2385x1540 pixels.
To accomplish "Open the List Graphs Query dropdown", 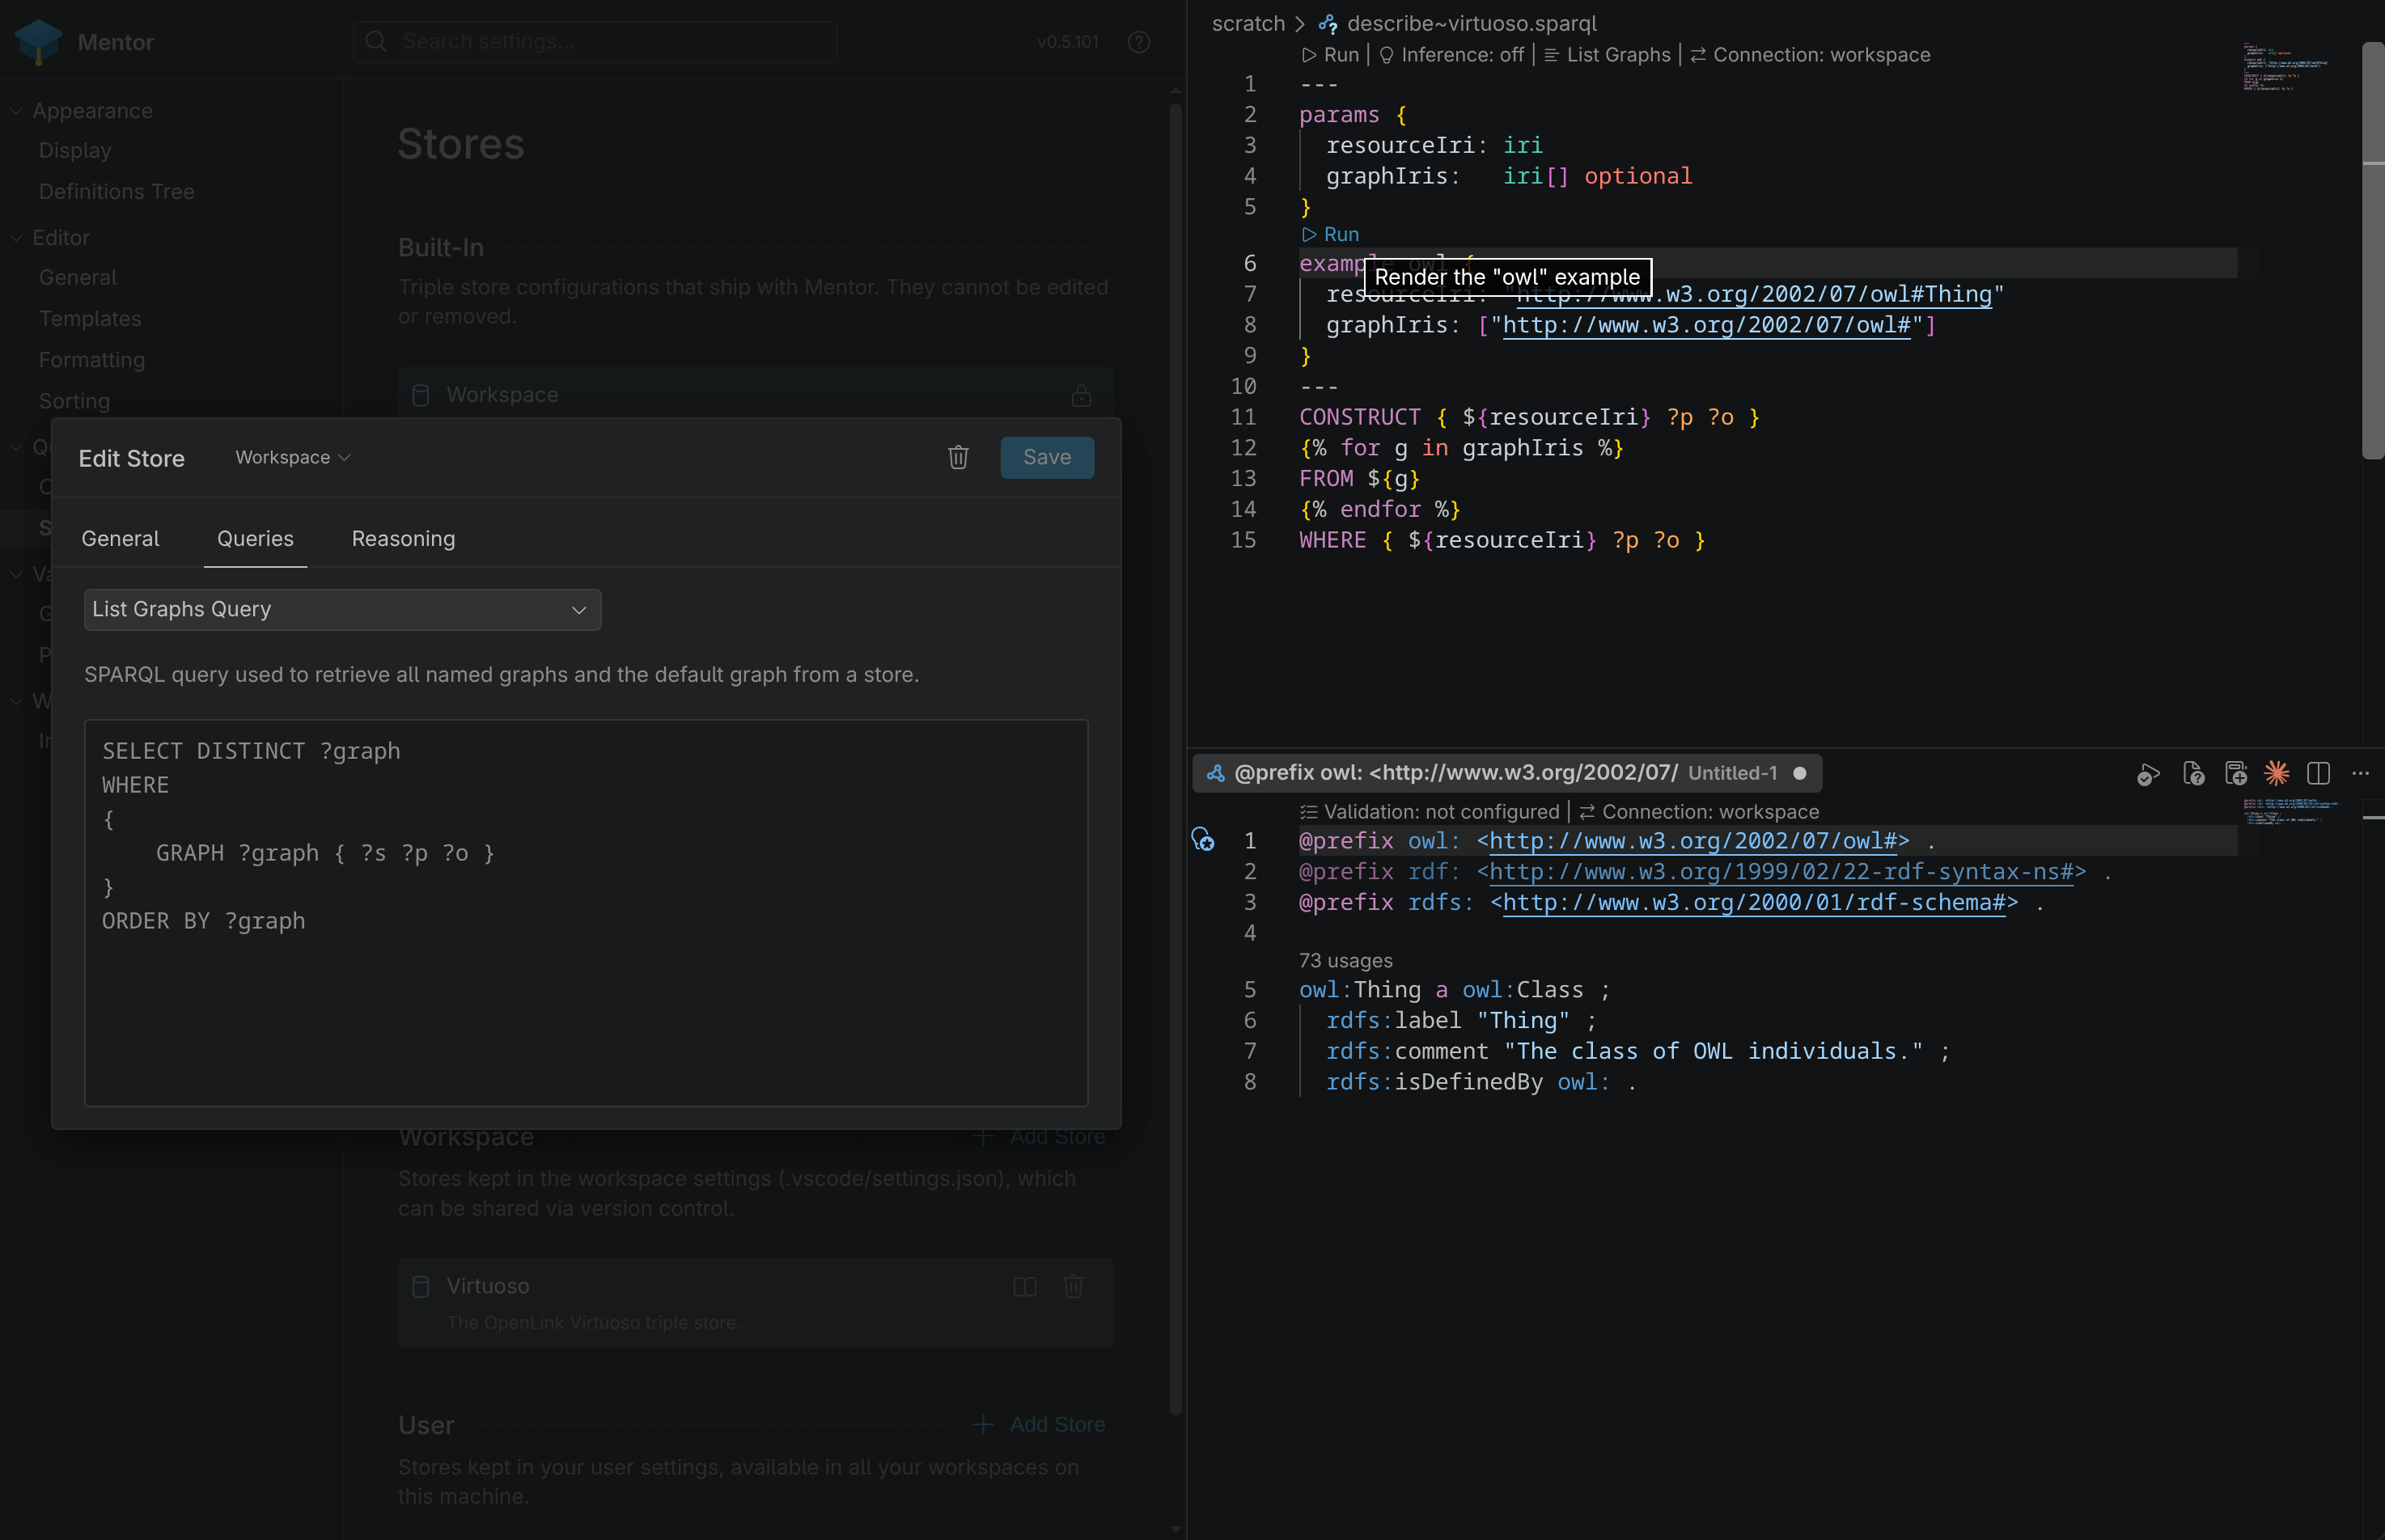I will [x=342, y=609].
